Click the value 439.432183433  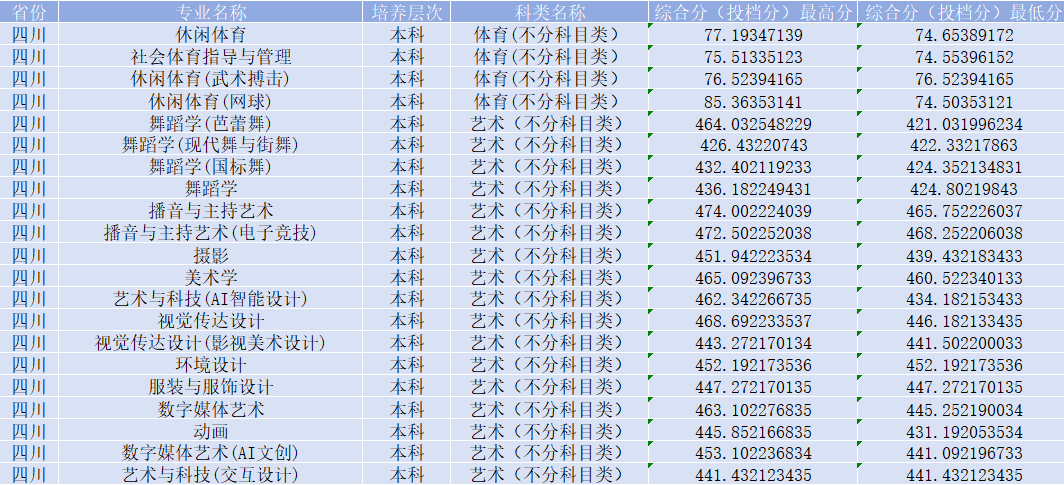pyautogui.click(x=961, y=256)
